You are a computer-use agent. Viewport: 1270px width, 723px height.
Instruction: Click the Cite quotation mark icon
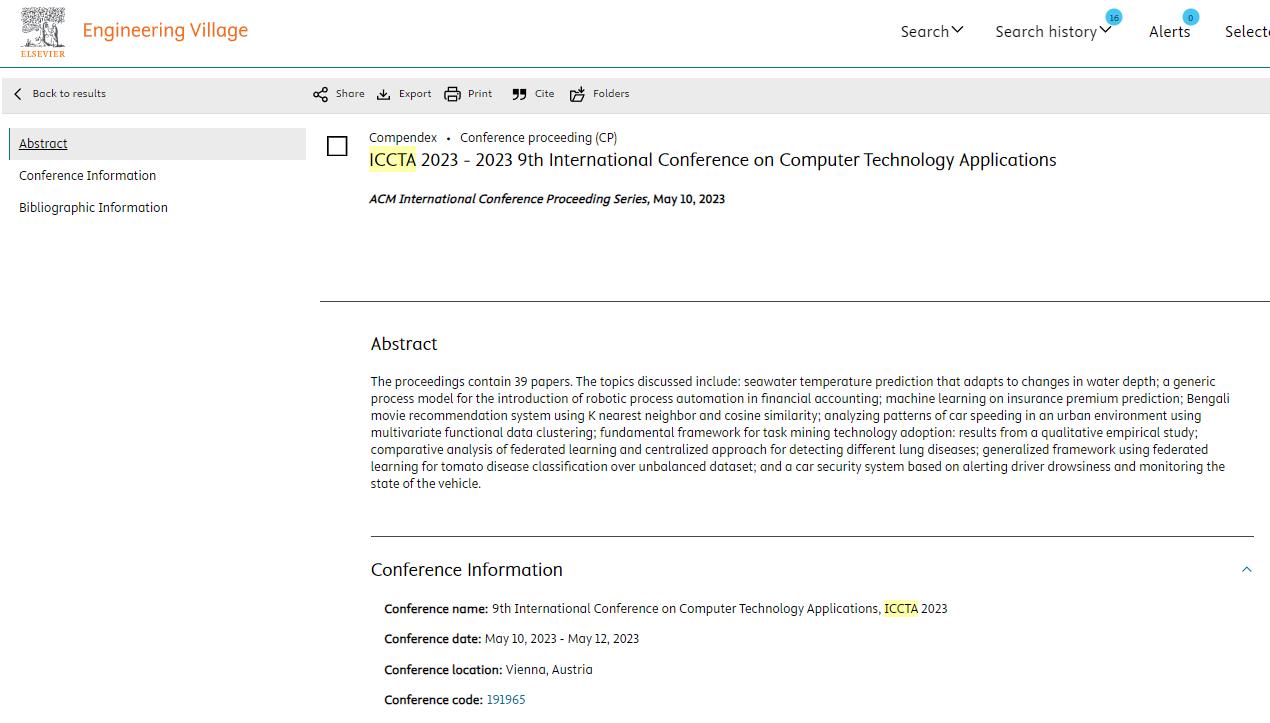tap(519, 94)
